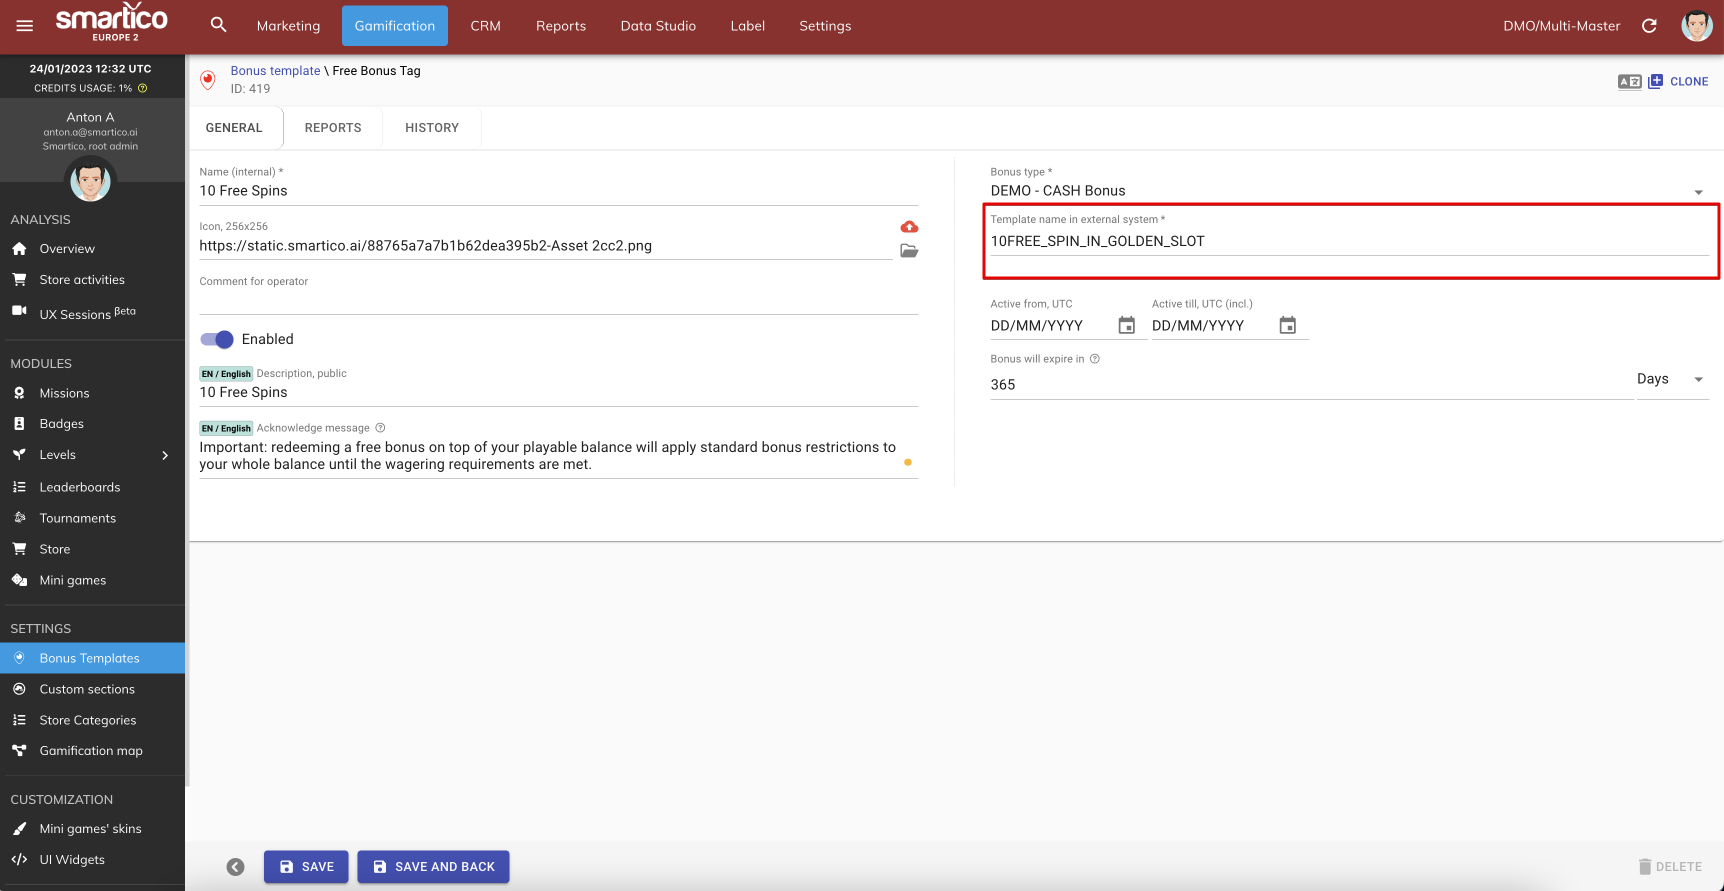Image resolution: width=1724 pixels, height=891 pixels.
Task: Click the Template name in external system field
Action: pyautogui.click(x=1348, y=241)
